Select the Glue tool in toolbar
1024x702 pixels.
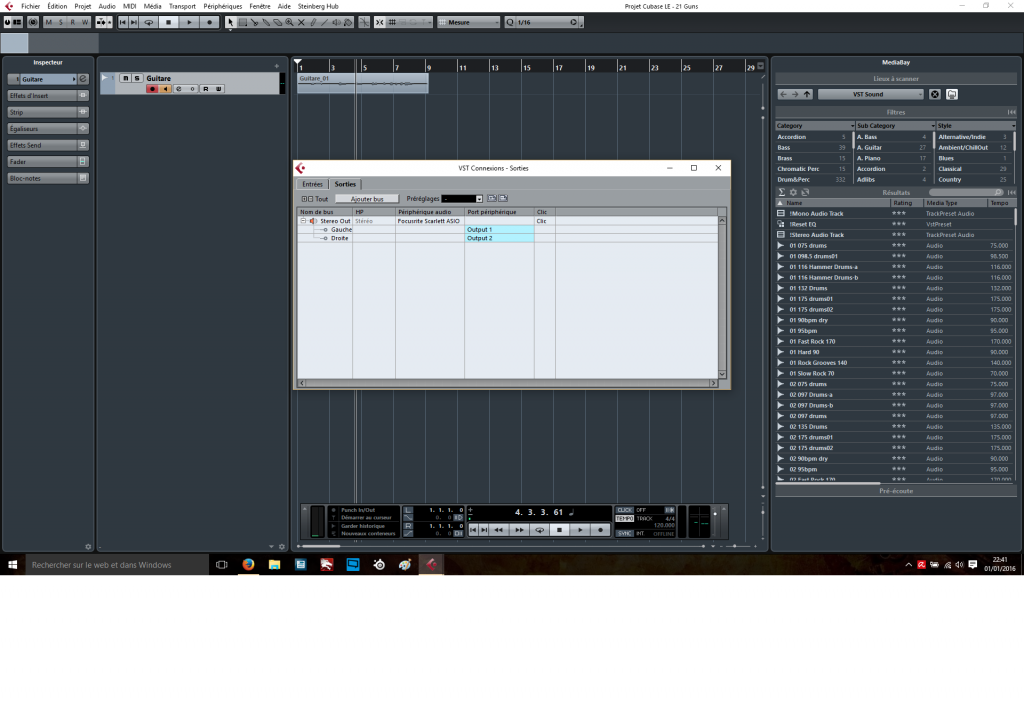pos(266,22)
